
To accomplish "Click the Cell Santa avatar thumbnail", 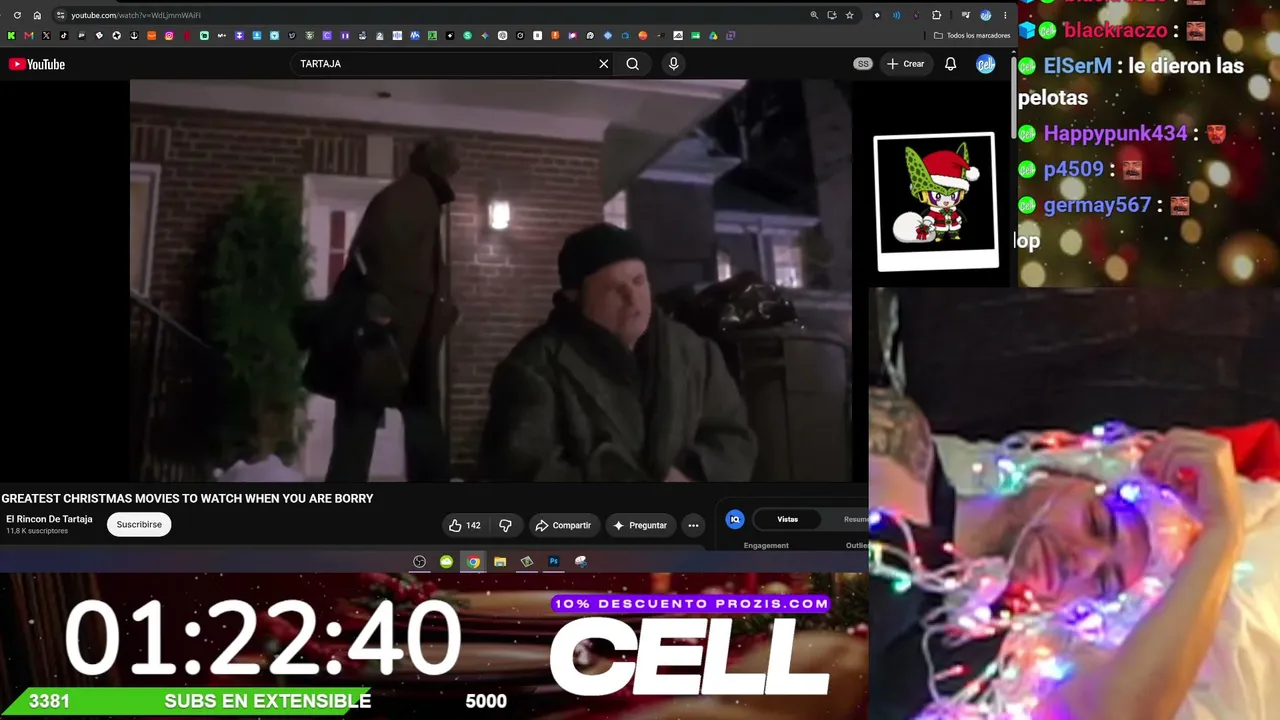I will [936, 201].
